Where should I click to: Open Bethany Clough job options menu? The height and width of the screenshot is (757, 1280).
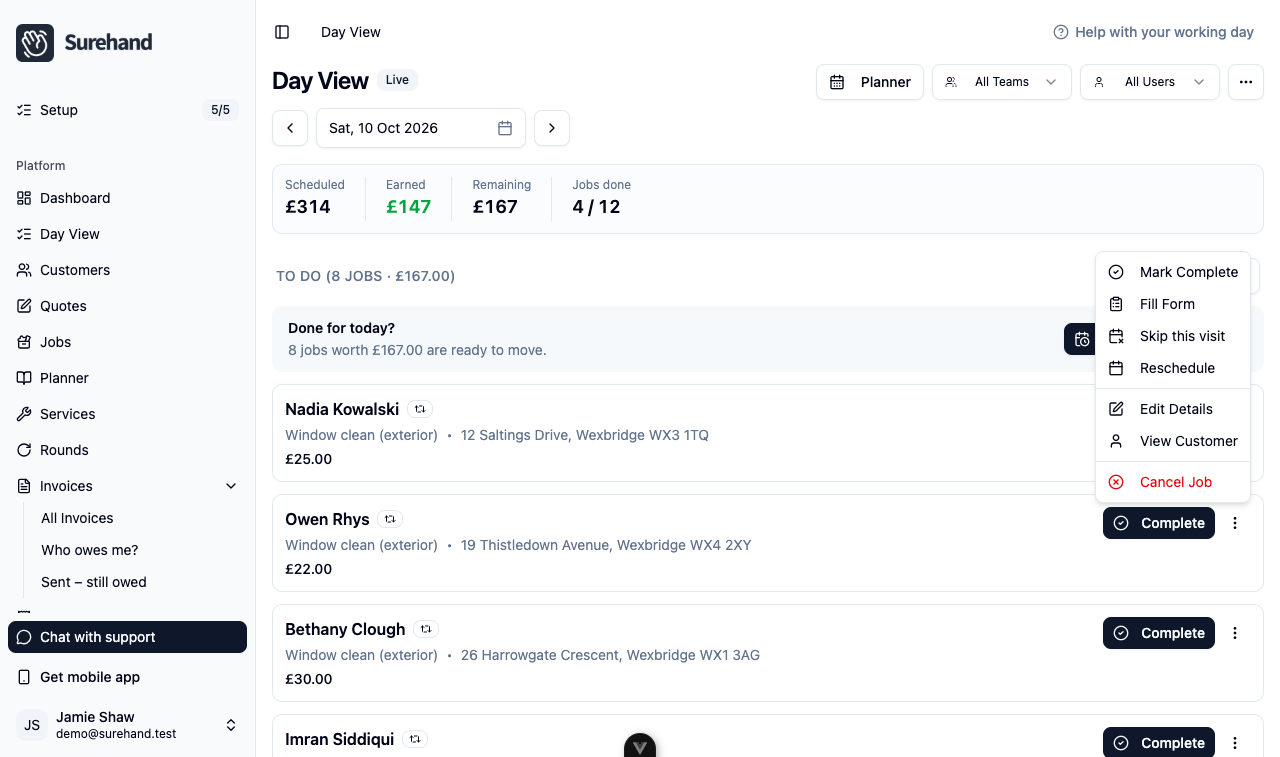(x=1235, y=633)
